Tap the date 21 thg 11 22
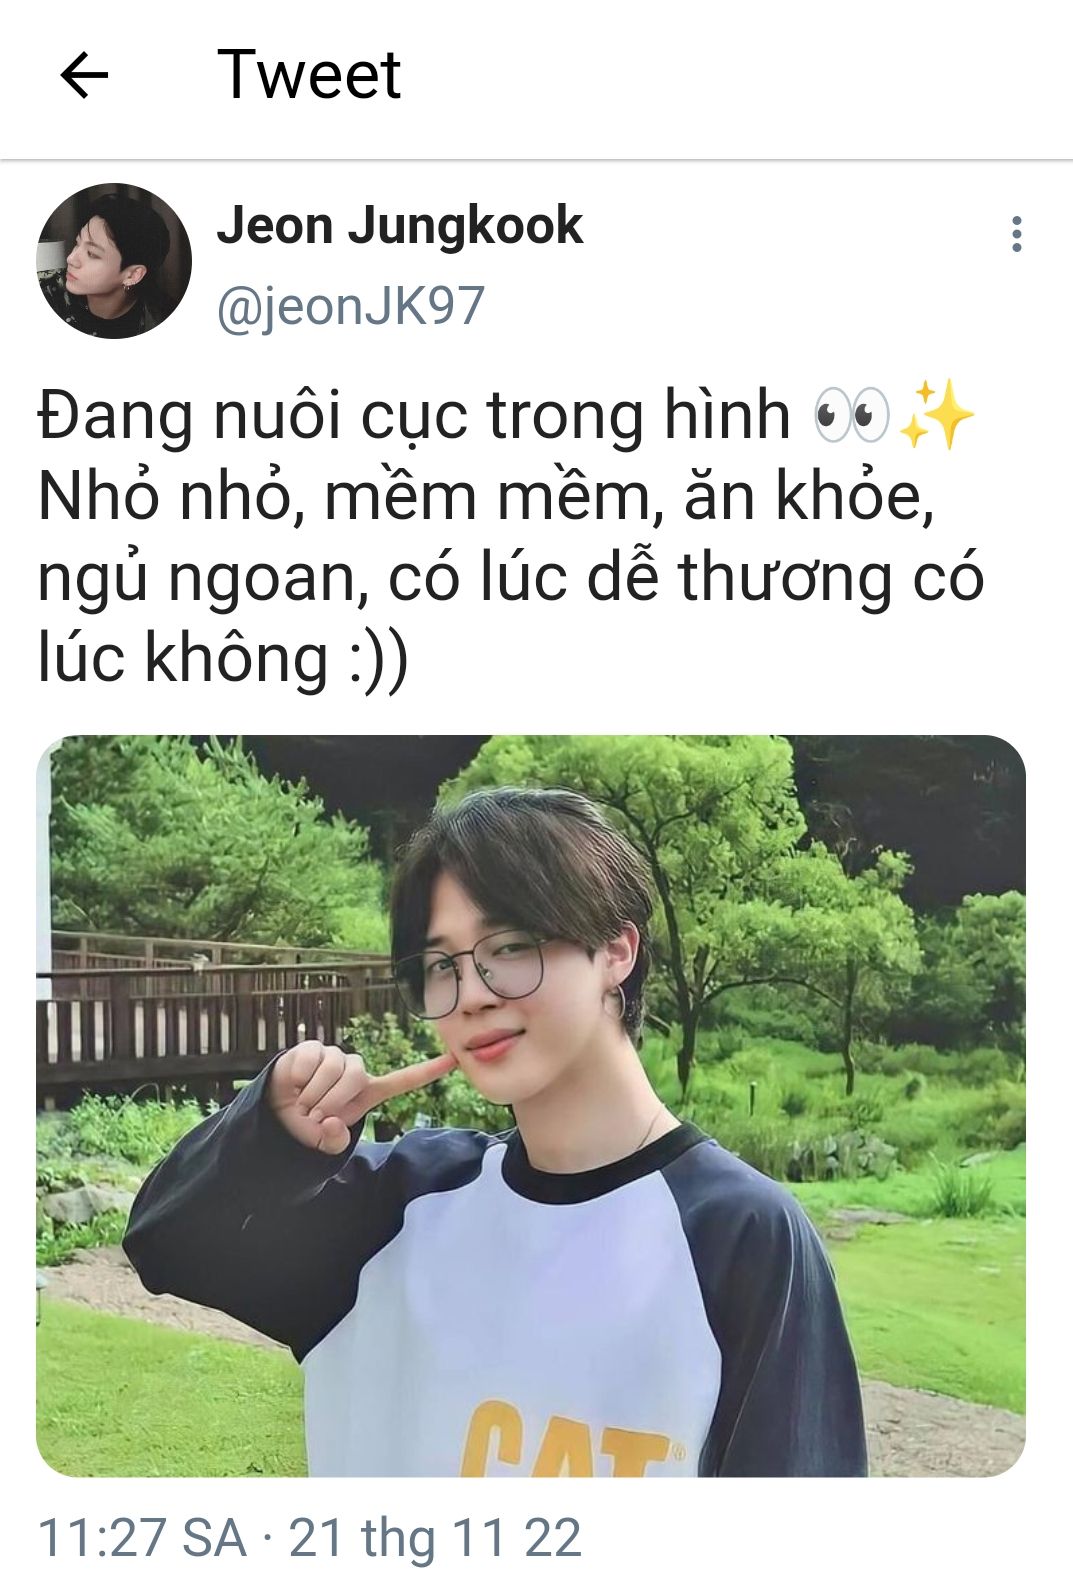This screenshot has height=1569, width=1073. pyautogui.click(x=434, y=1537)
